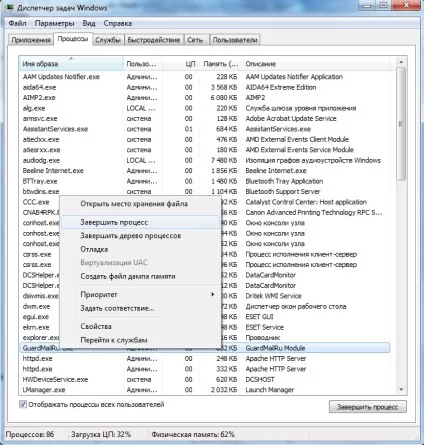Toggle show processes from all users checkbox
This screenshot has width=424, height=445.
[x=23, y=404]
